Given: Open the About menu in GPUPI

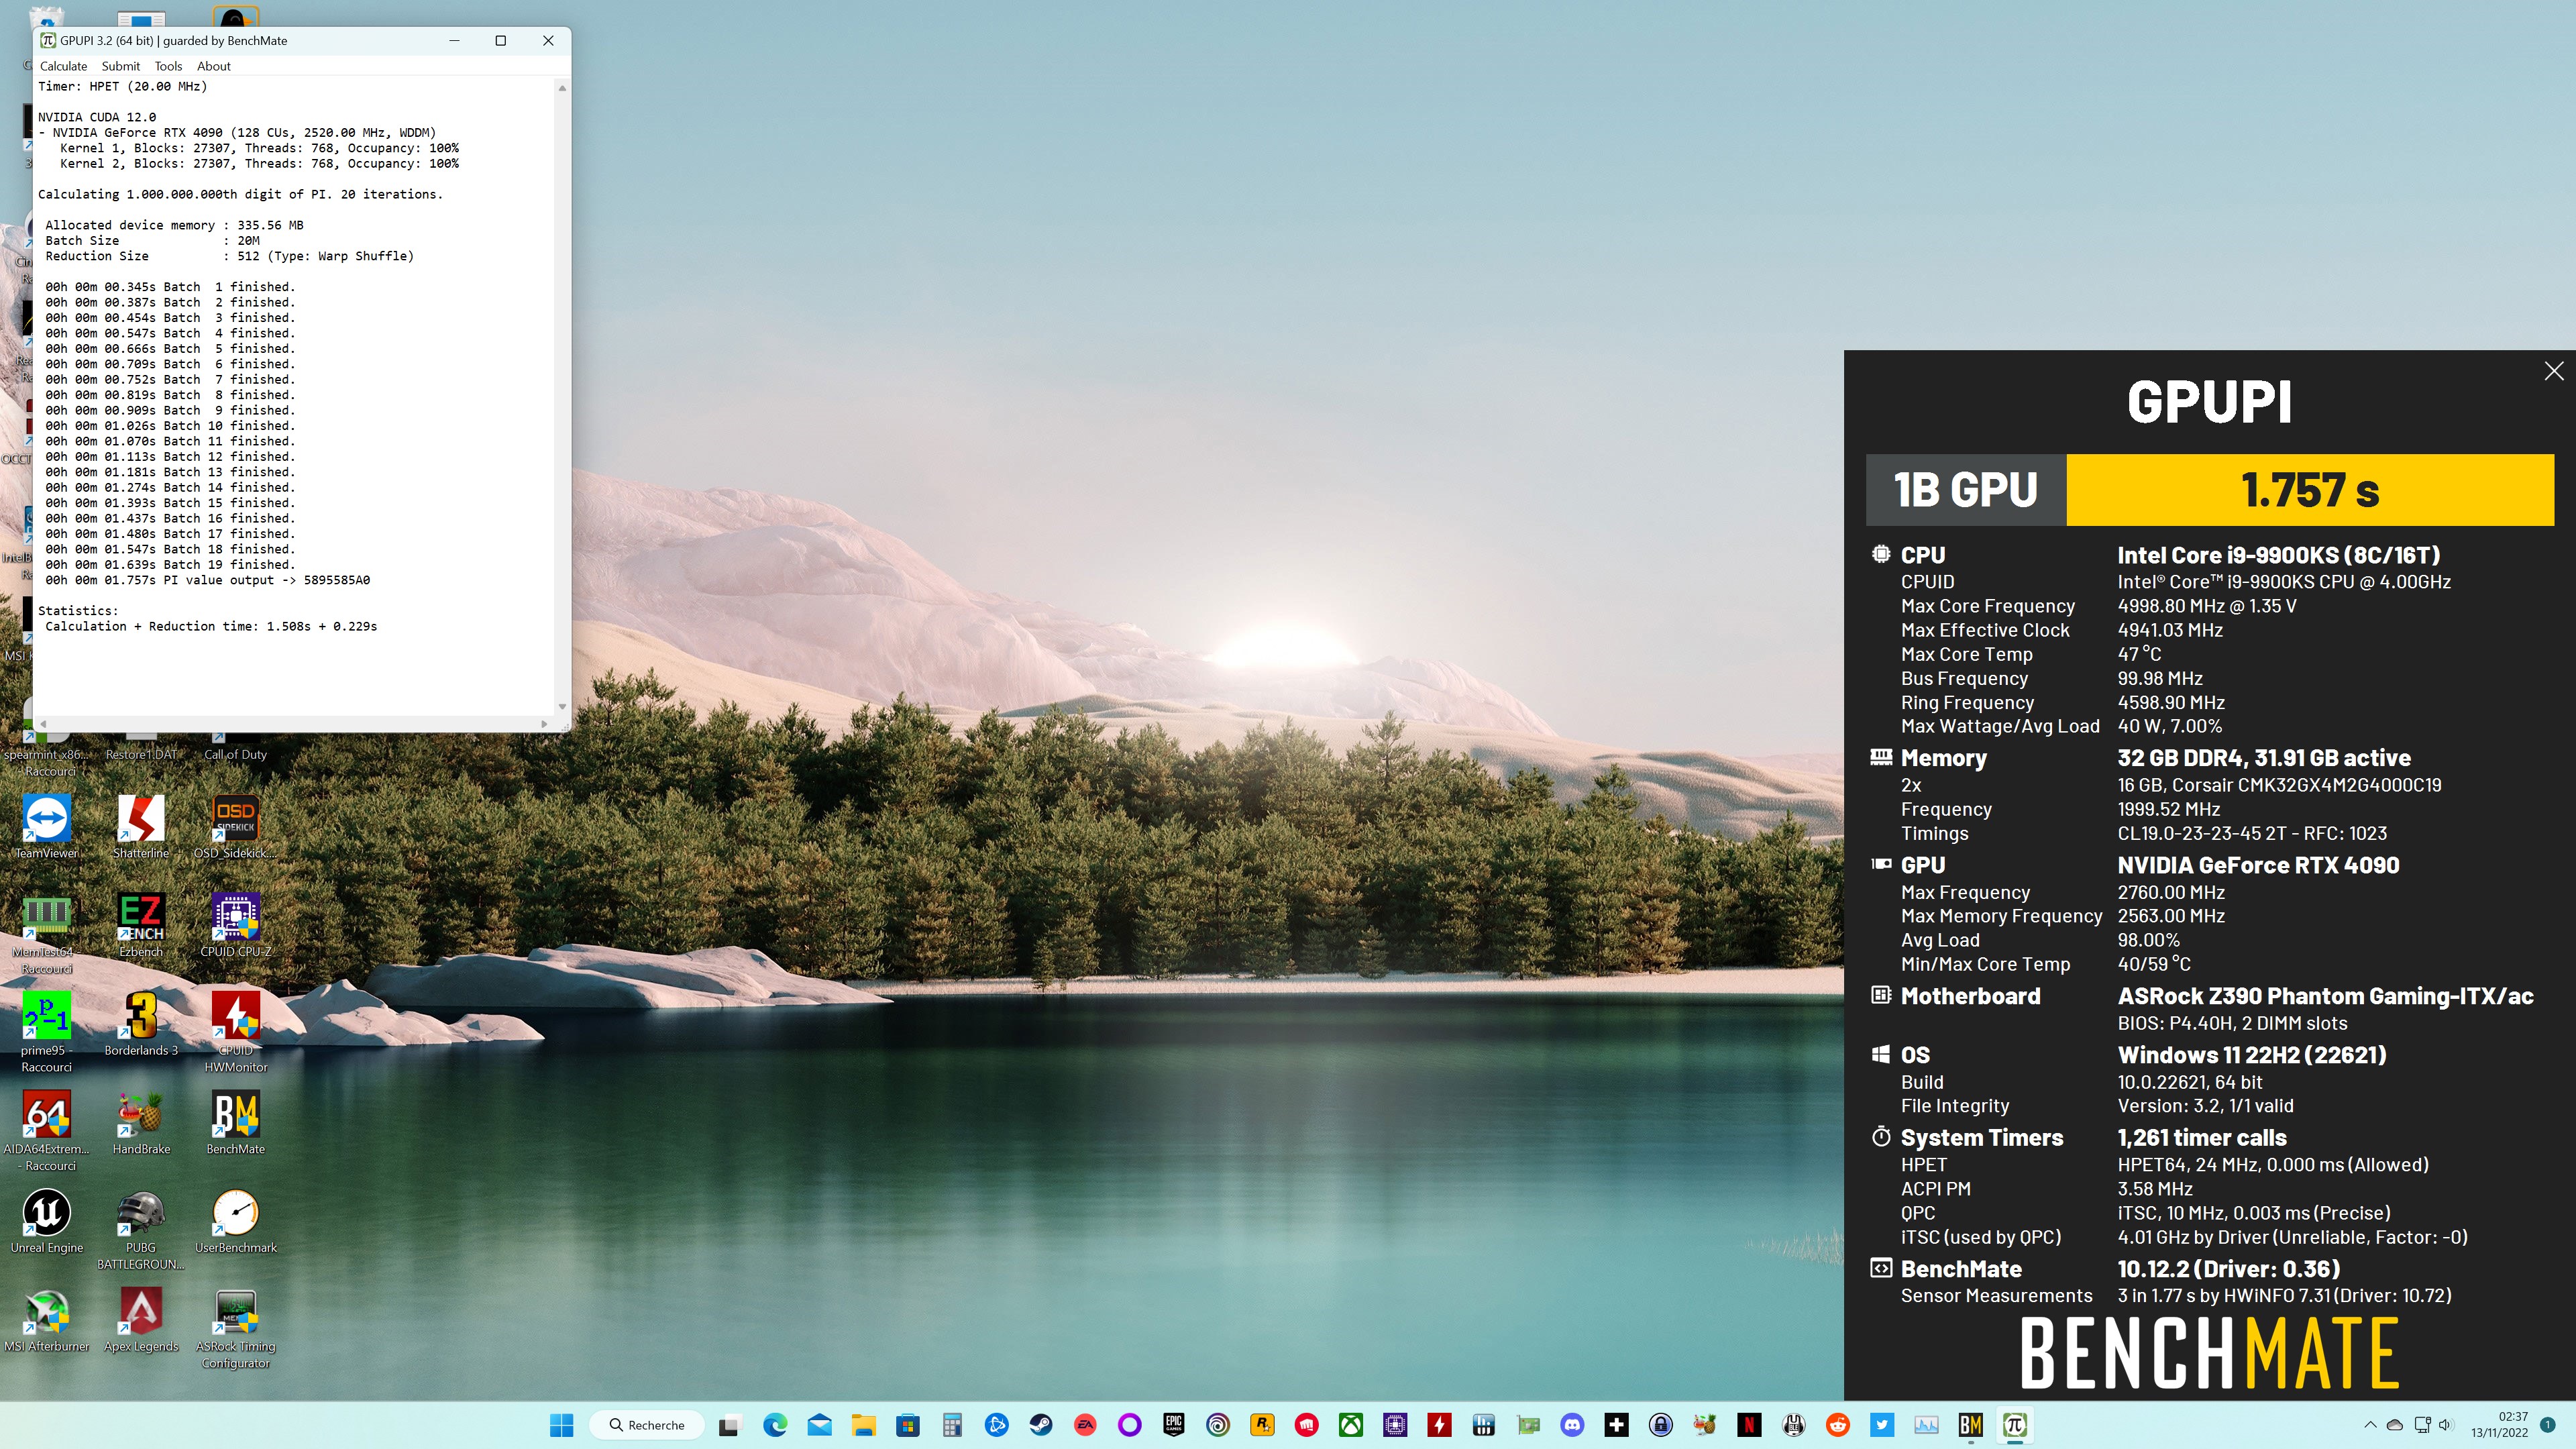Looking at the screenshot, I should coord(214,66).
